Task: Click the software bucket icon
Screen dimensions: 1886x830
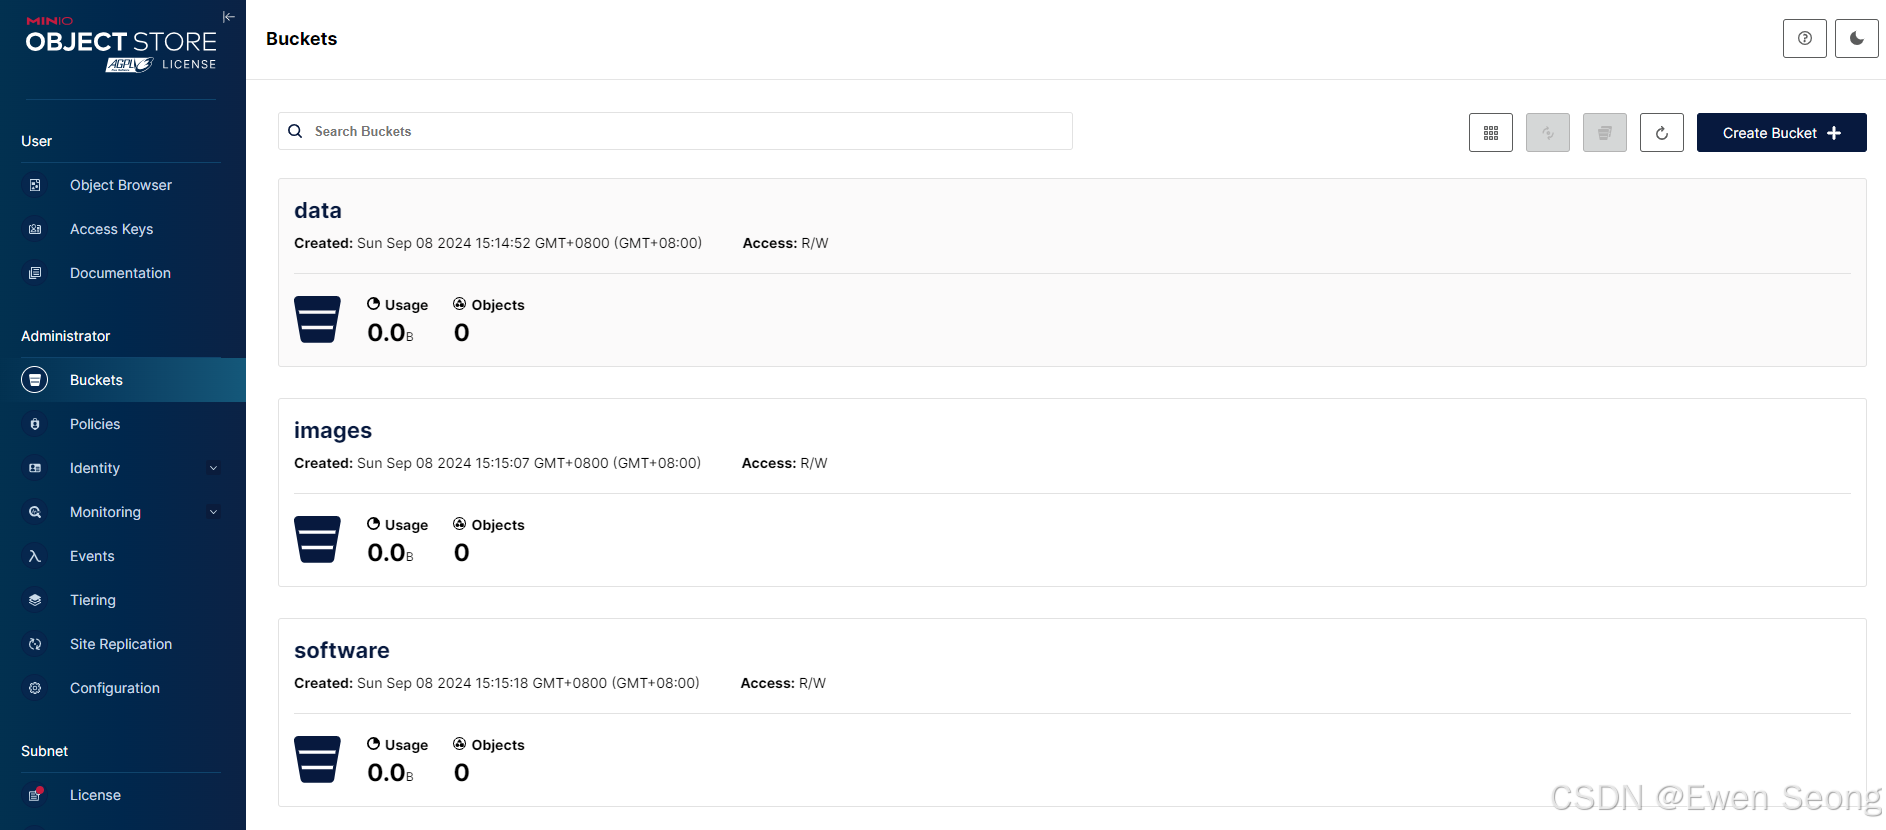Action: [x=317, y=759]
